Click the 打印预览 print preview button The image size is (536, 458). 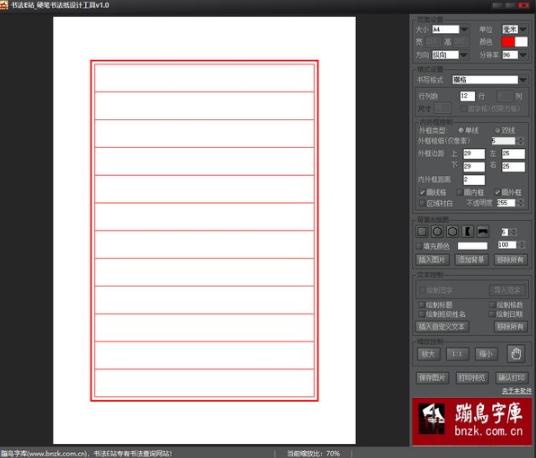[472, 378]
